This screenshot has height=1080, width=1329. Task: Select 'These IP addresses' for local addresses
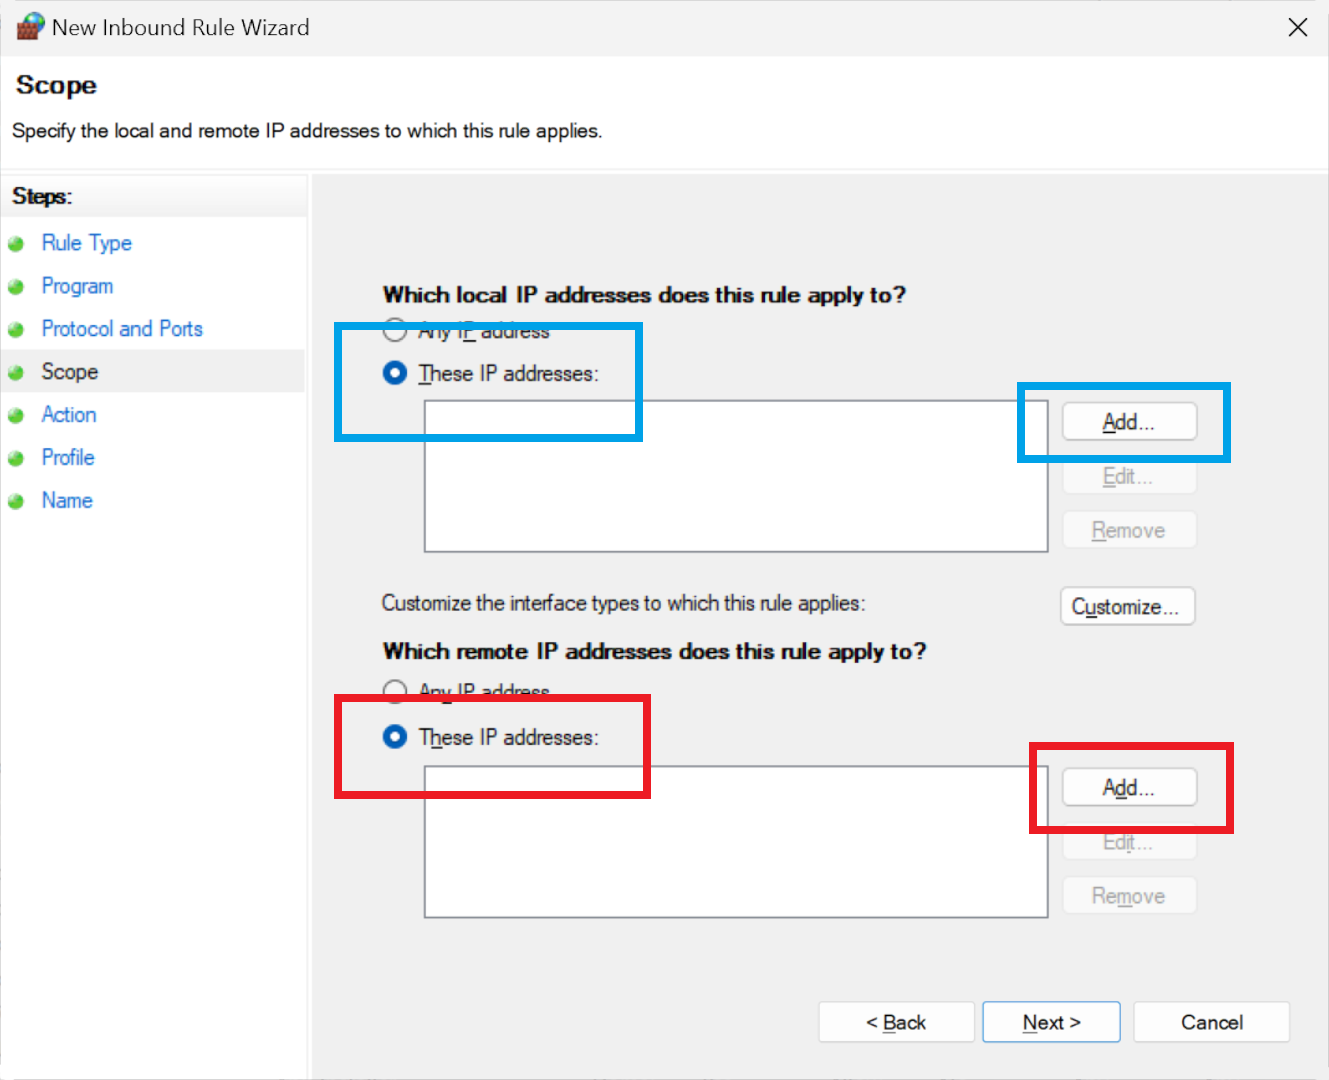pyautogui.click(x=395, y=373)
